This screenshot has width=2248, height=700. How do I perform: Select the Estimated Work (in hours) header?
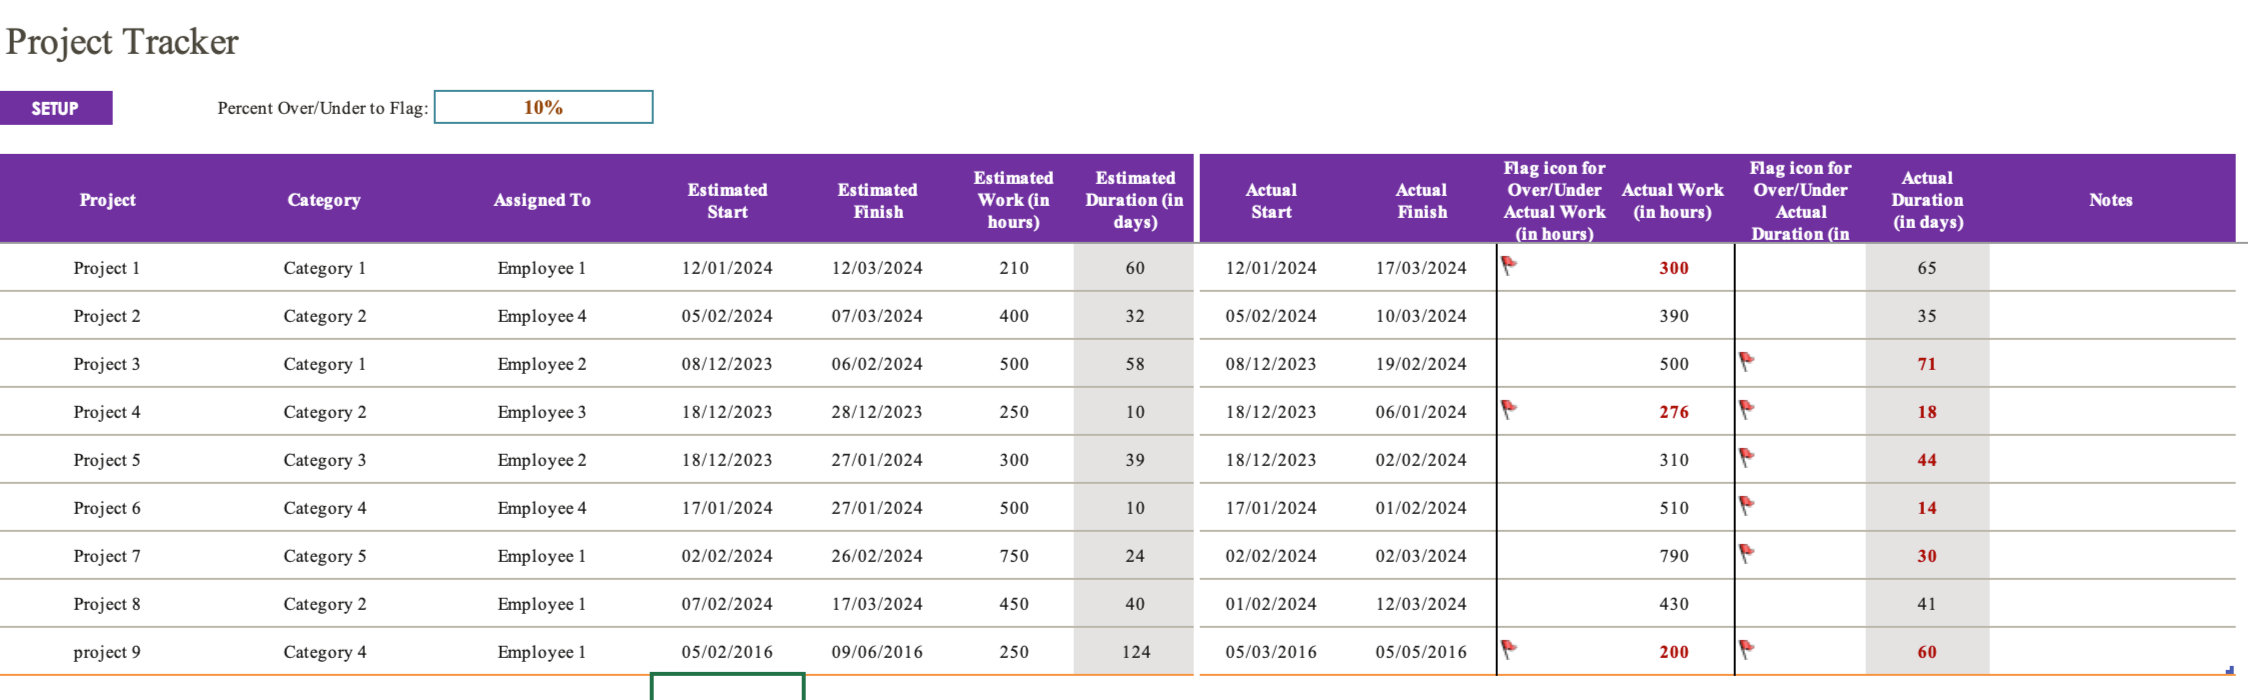[1013, 200]
